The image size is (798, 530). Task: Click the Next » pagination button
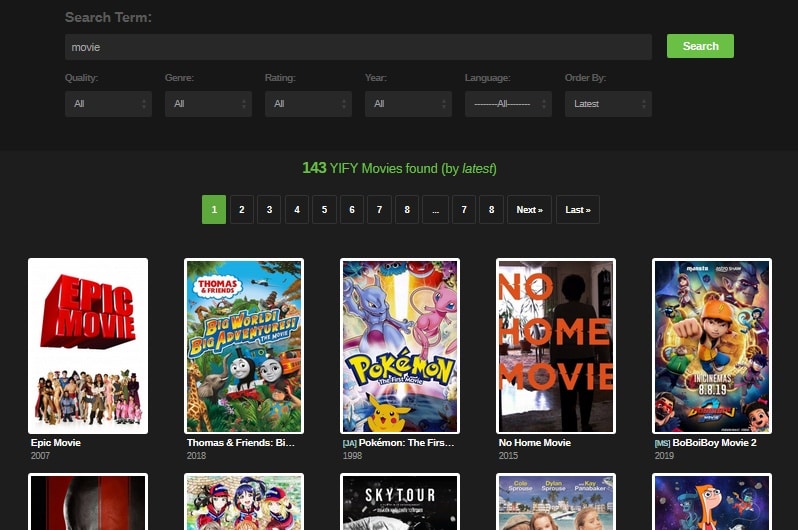[529, 209]
